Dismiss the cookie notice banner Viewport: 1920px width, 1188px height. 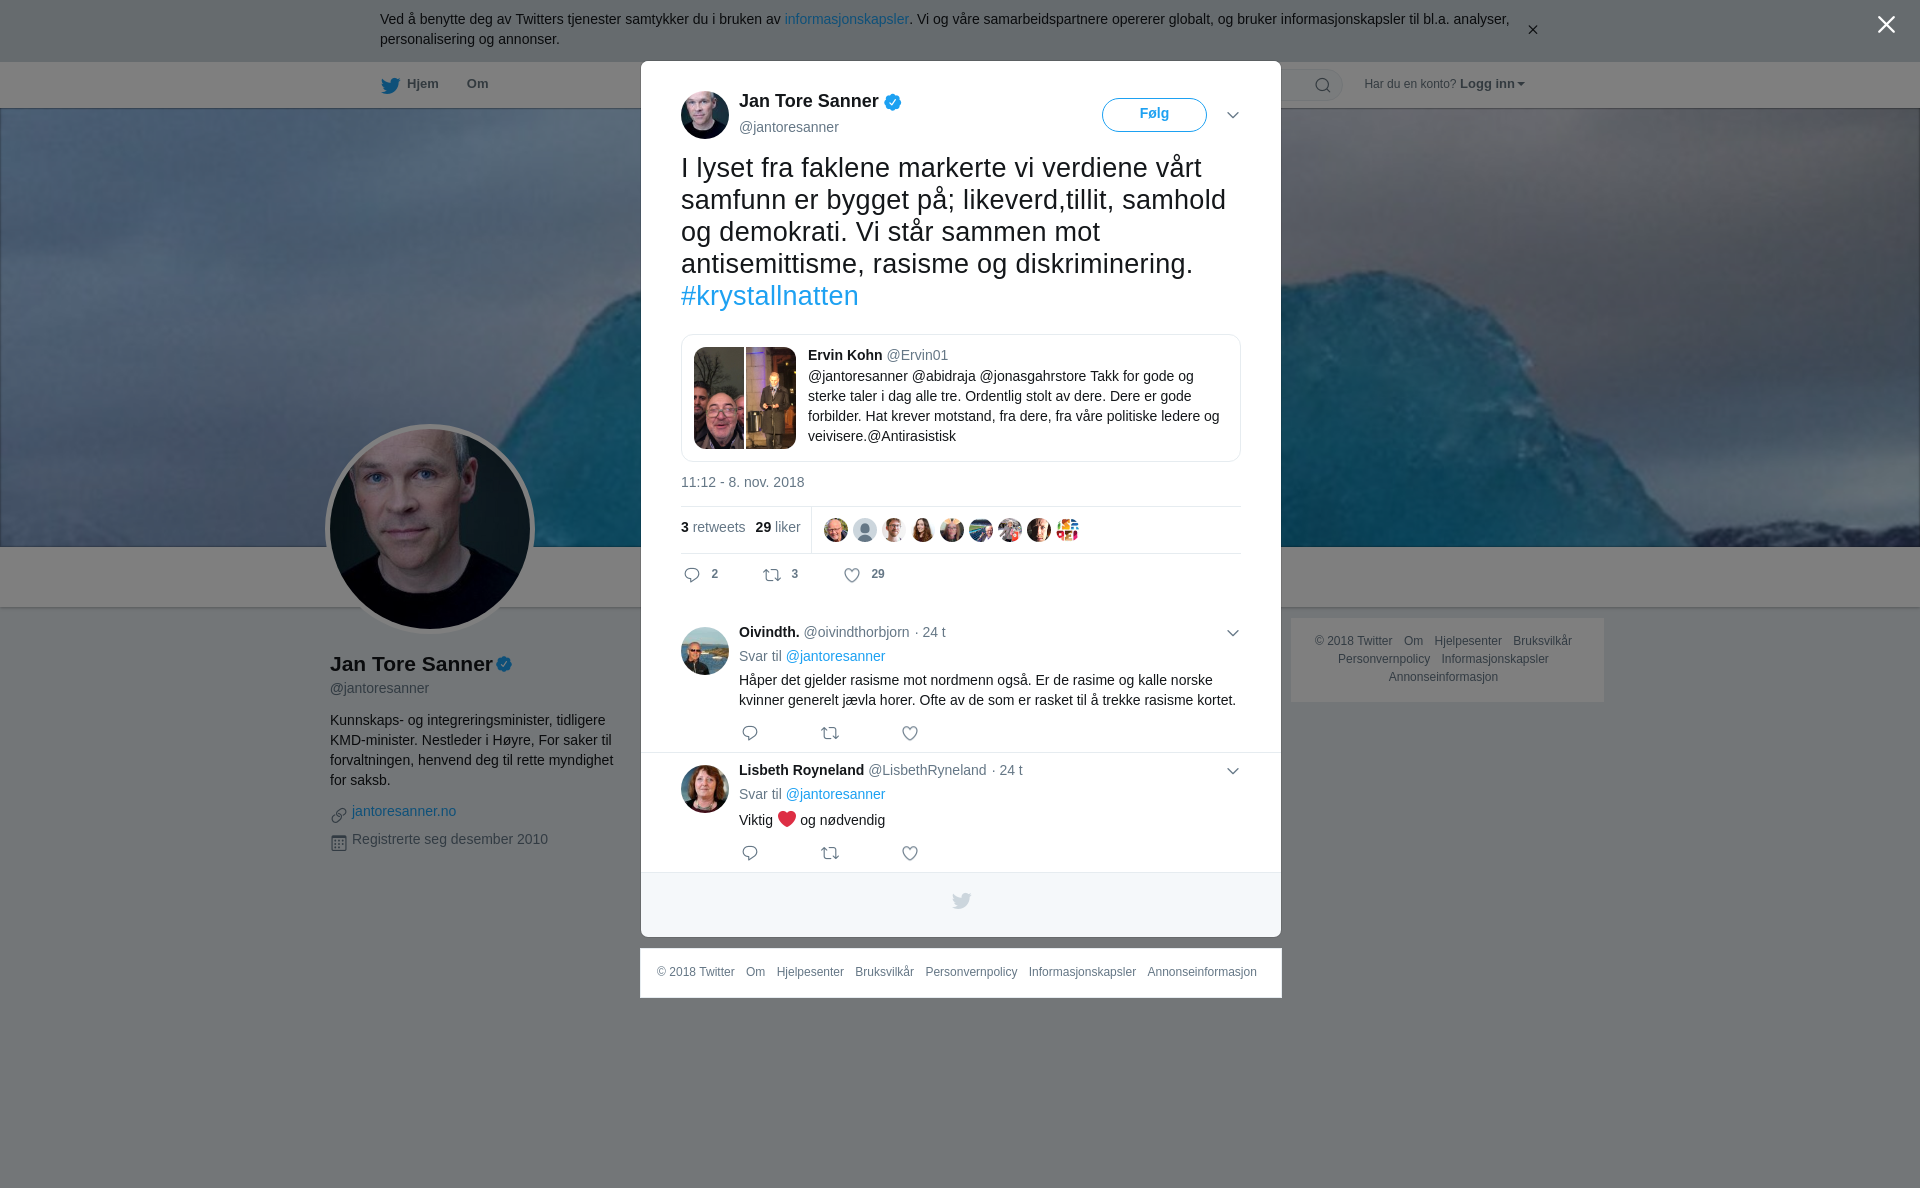(1532, 30)
